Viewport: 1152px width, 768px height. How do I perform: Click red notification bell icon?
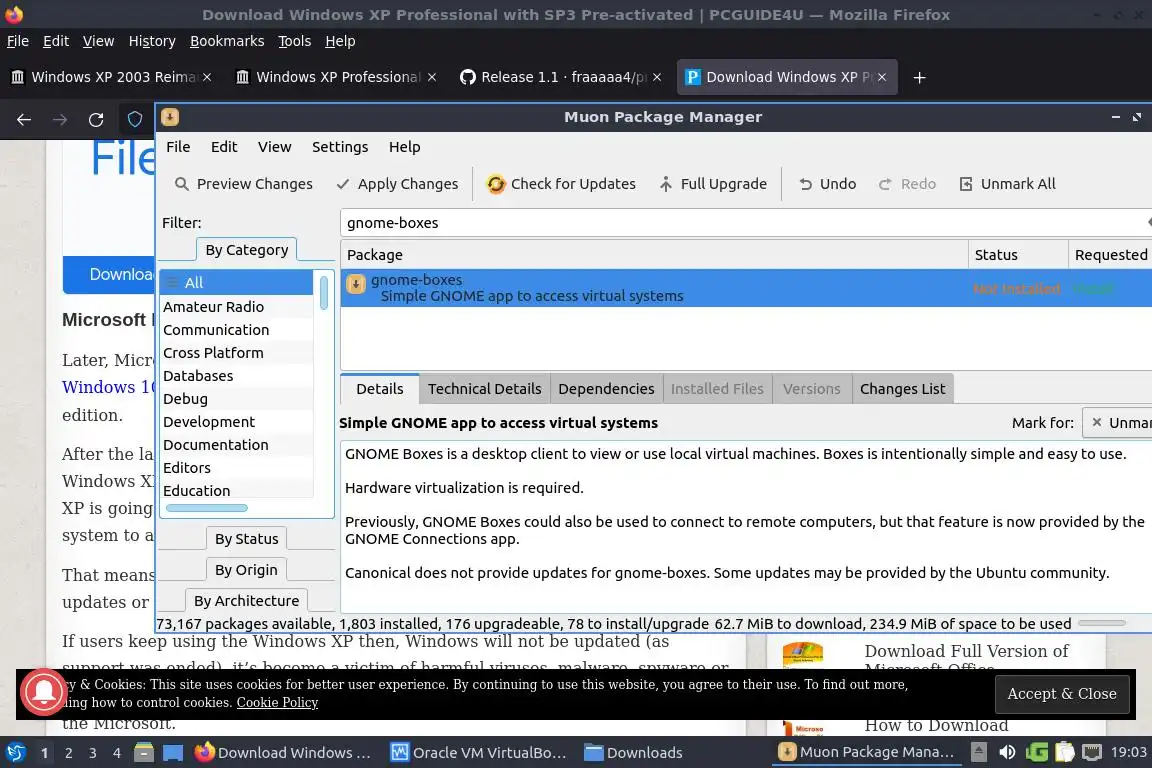click(x=44, y=691)
